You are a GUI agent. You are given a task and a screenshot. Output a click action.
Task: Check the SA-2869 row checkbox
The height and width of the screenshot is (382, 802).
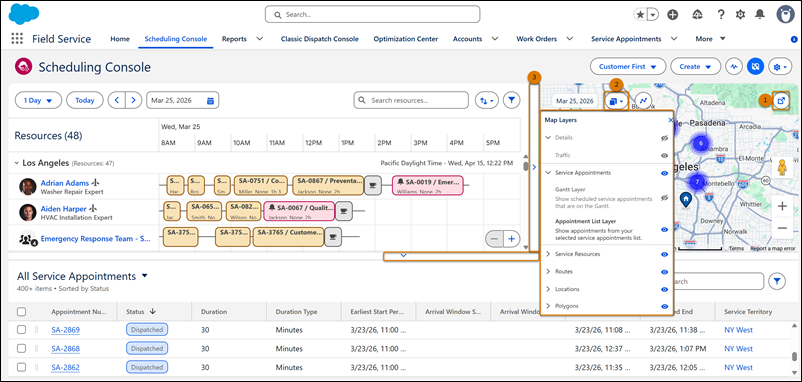[21, 330]
